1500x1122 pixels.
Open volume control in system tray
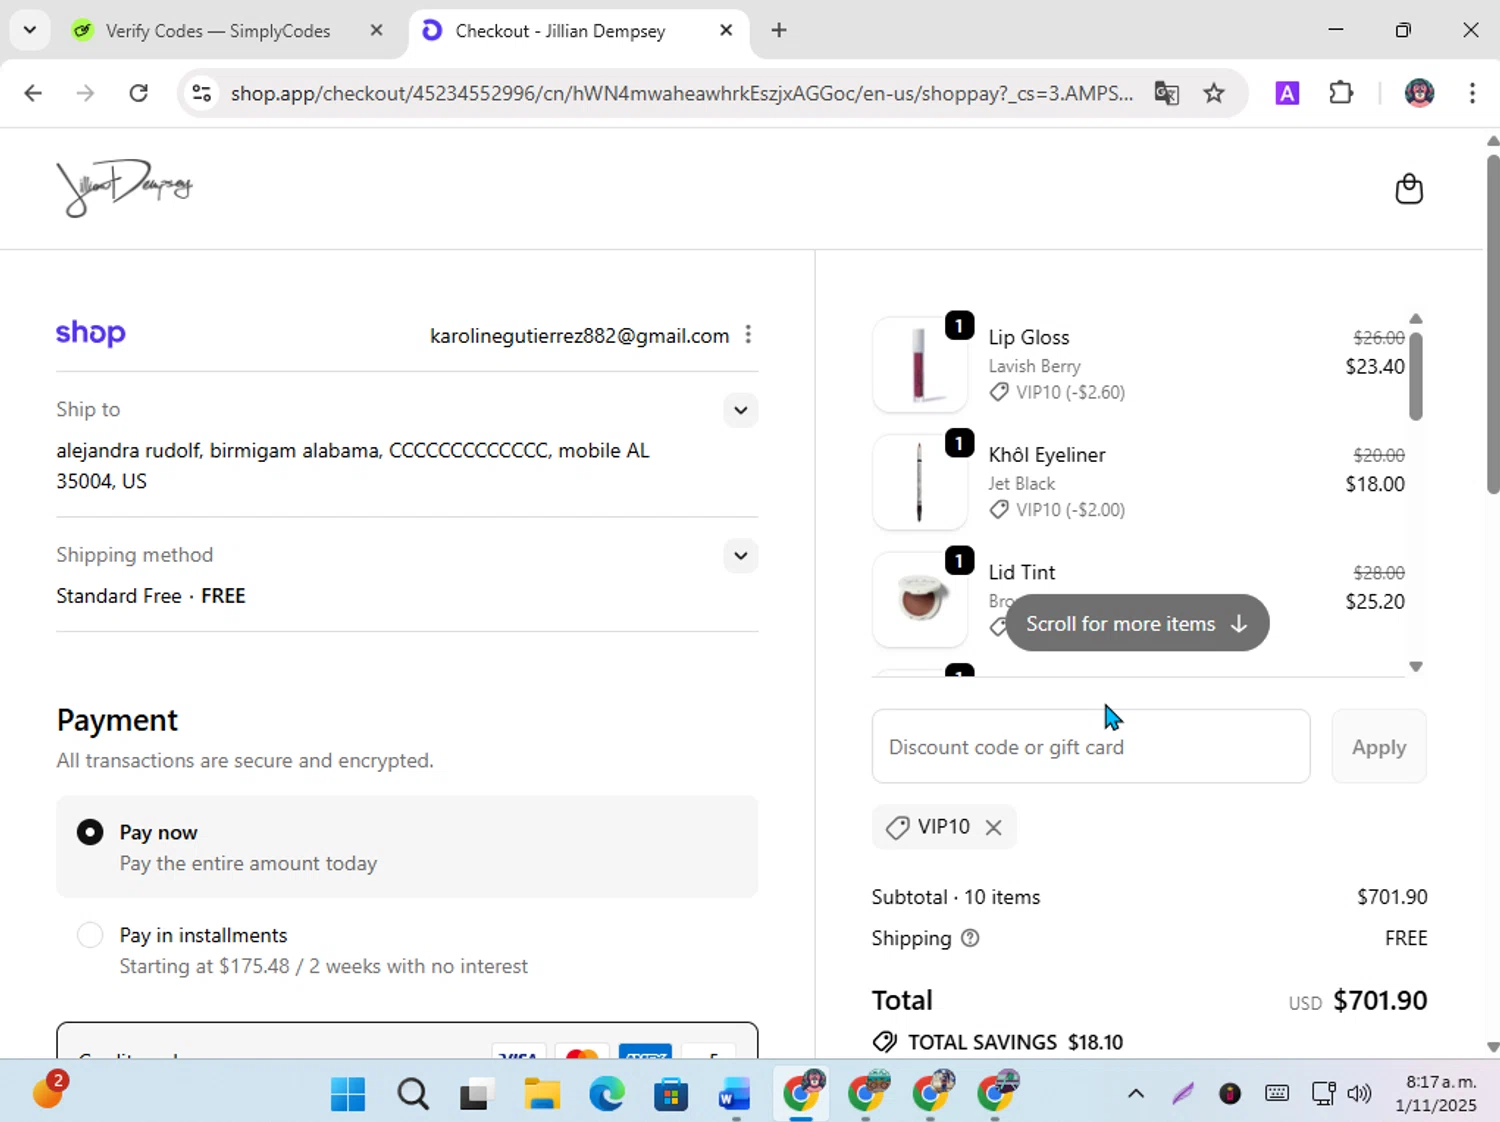(1359, 1094)
